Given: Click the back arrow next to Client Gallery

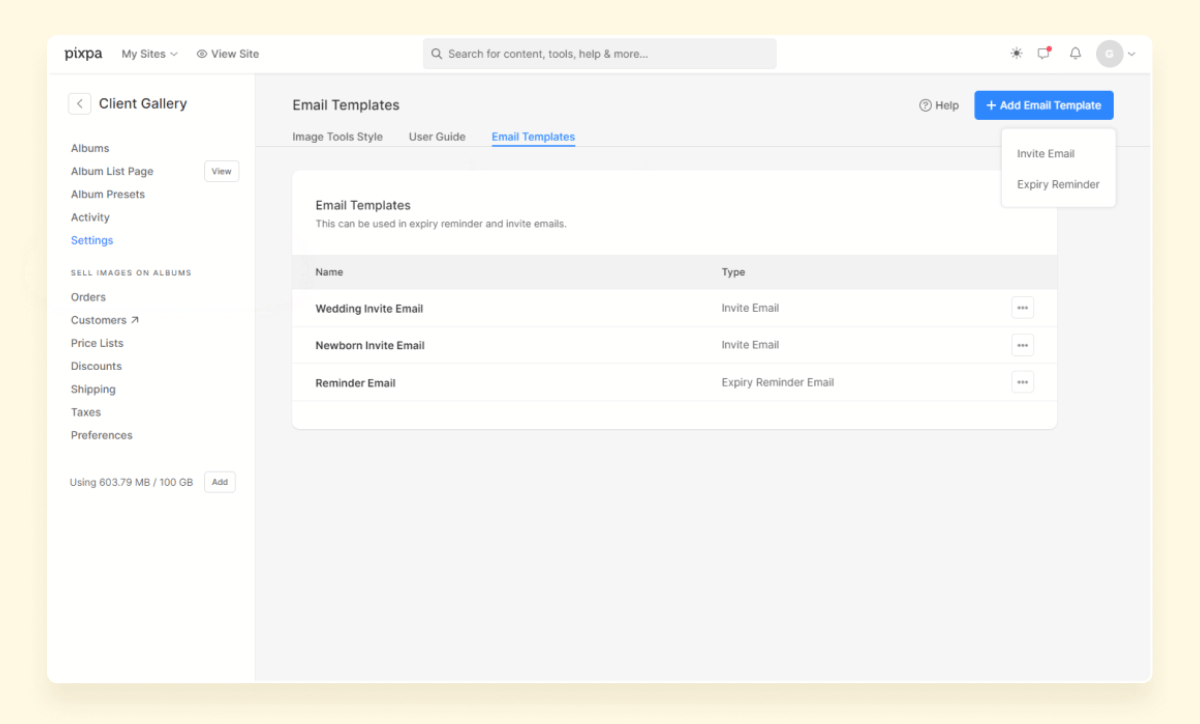Looking at the screenshot, I should [x=79, y=103].
